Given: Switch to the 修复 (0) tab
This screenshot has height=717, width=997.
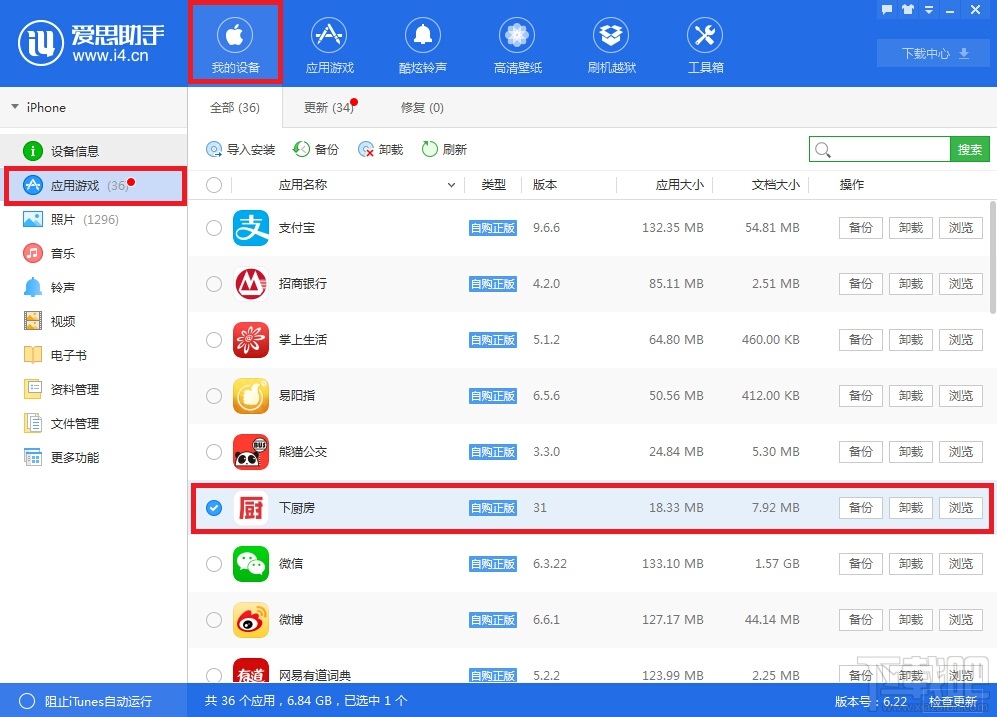Looking at the screenshot, I should [421, 107].
